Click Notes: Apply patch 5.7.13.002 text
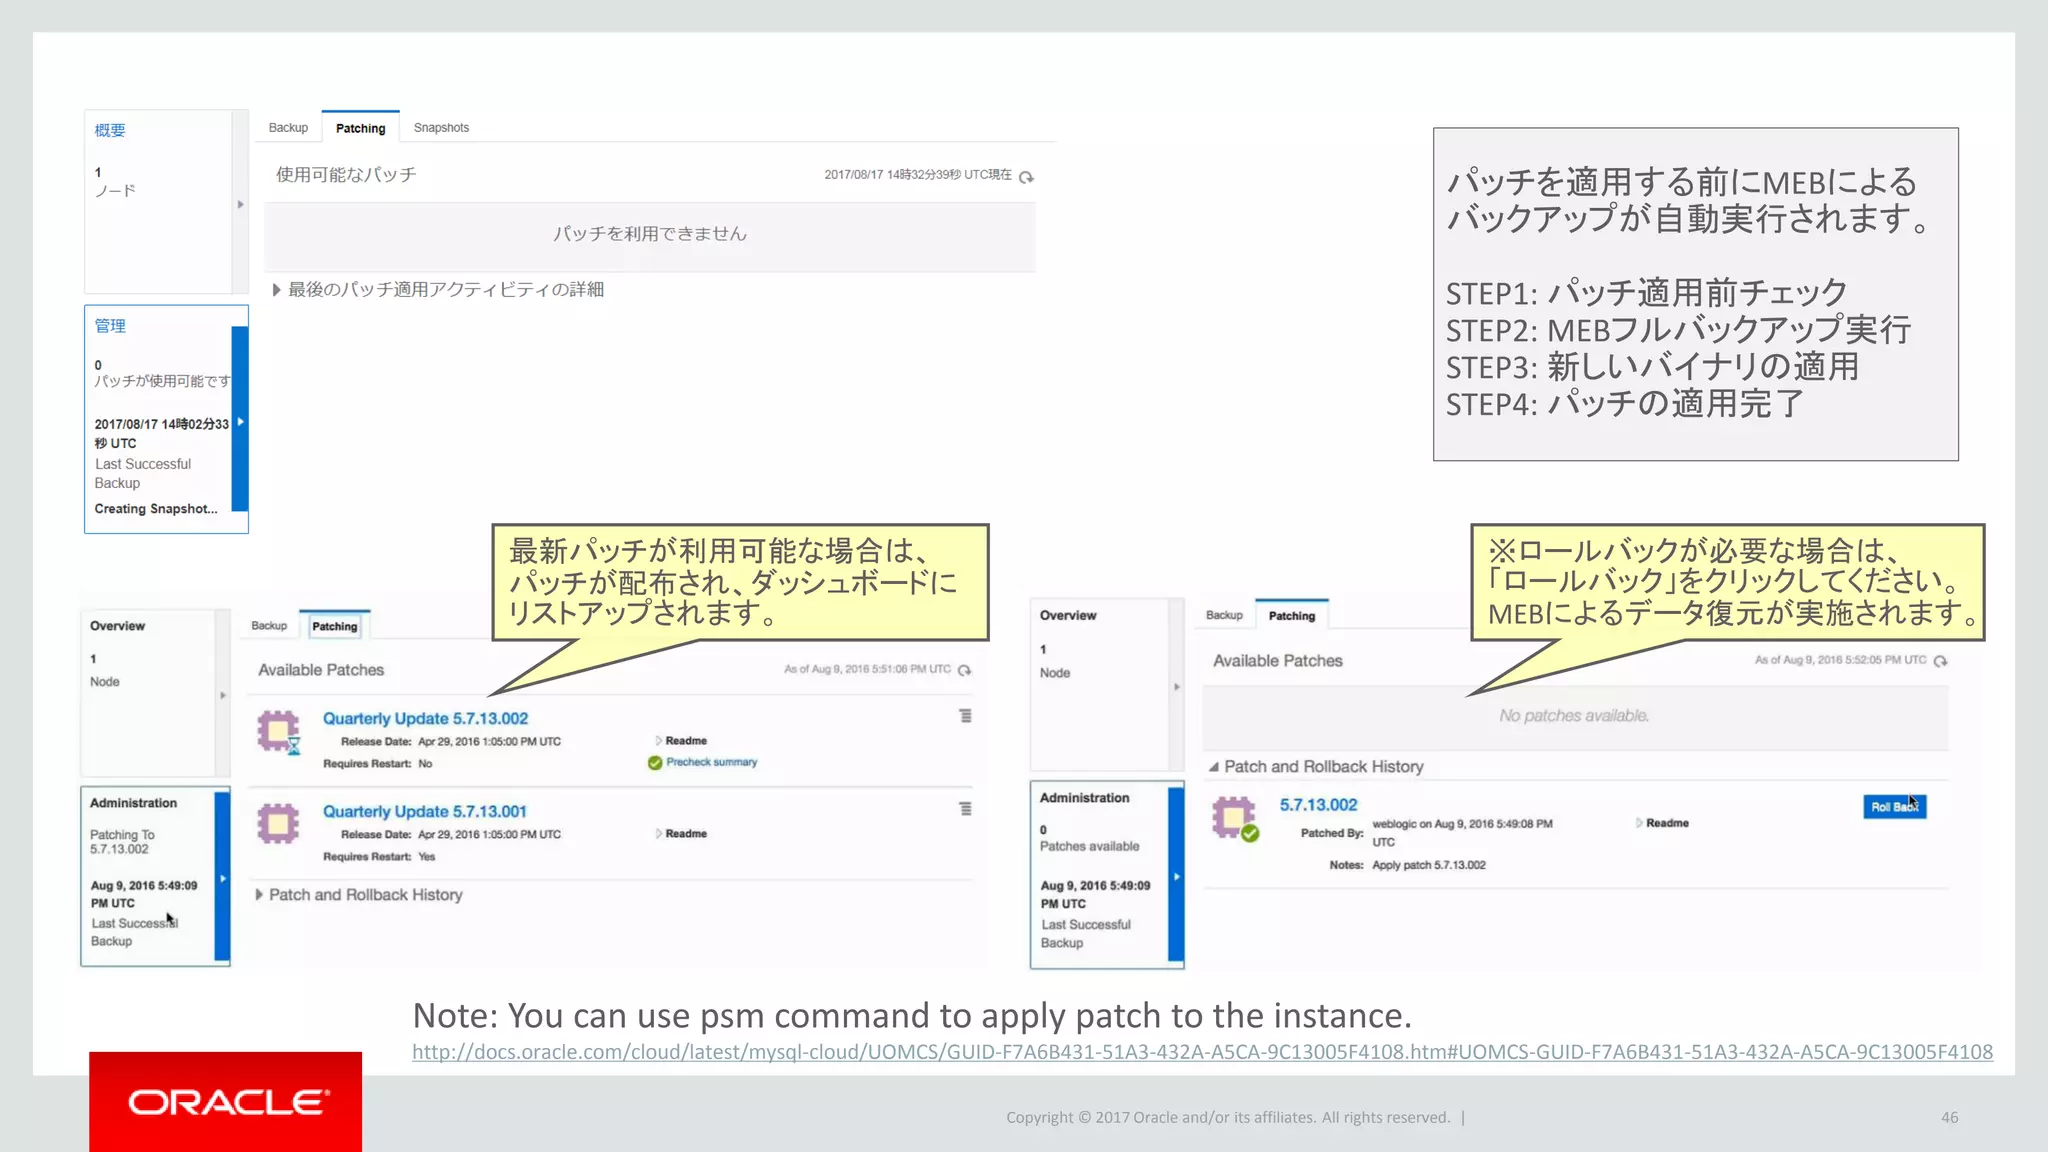Viewport: 2048px width, 1152px height. [1407, 865]
